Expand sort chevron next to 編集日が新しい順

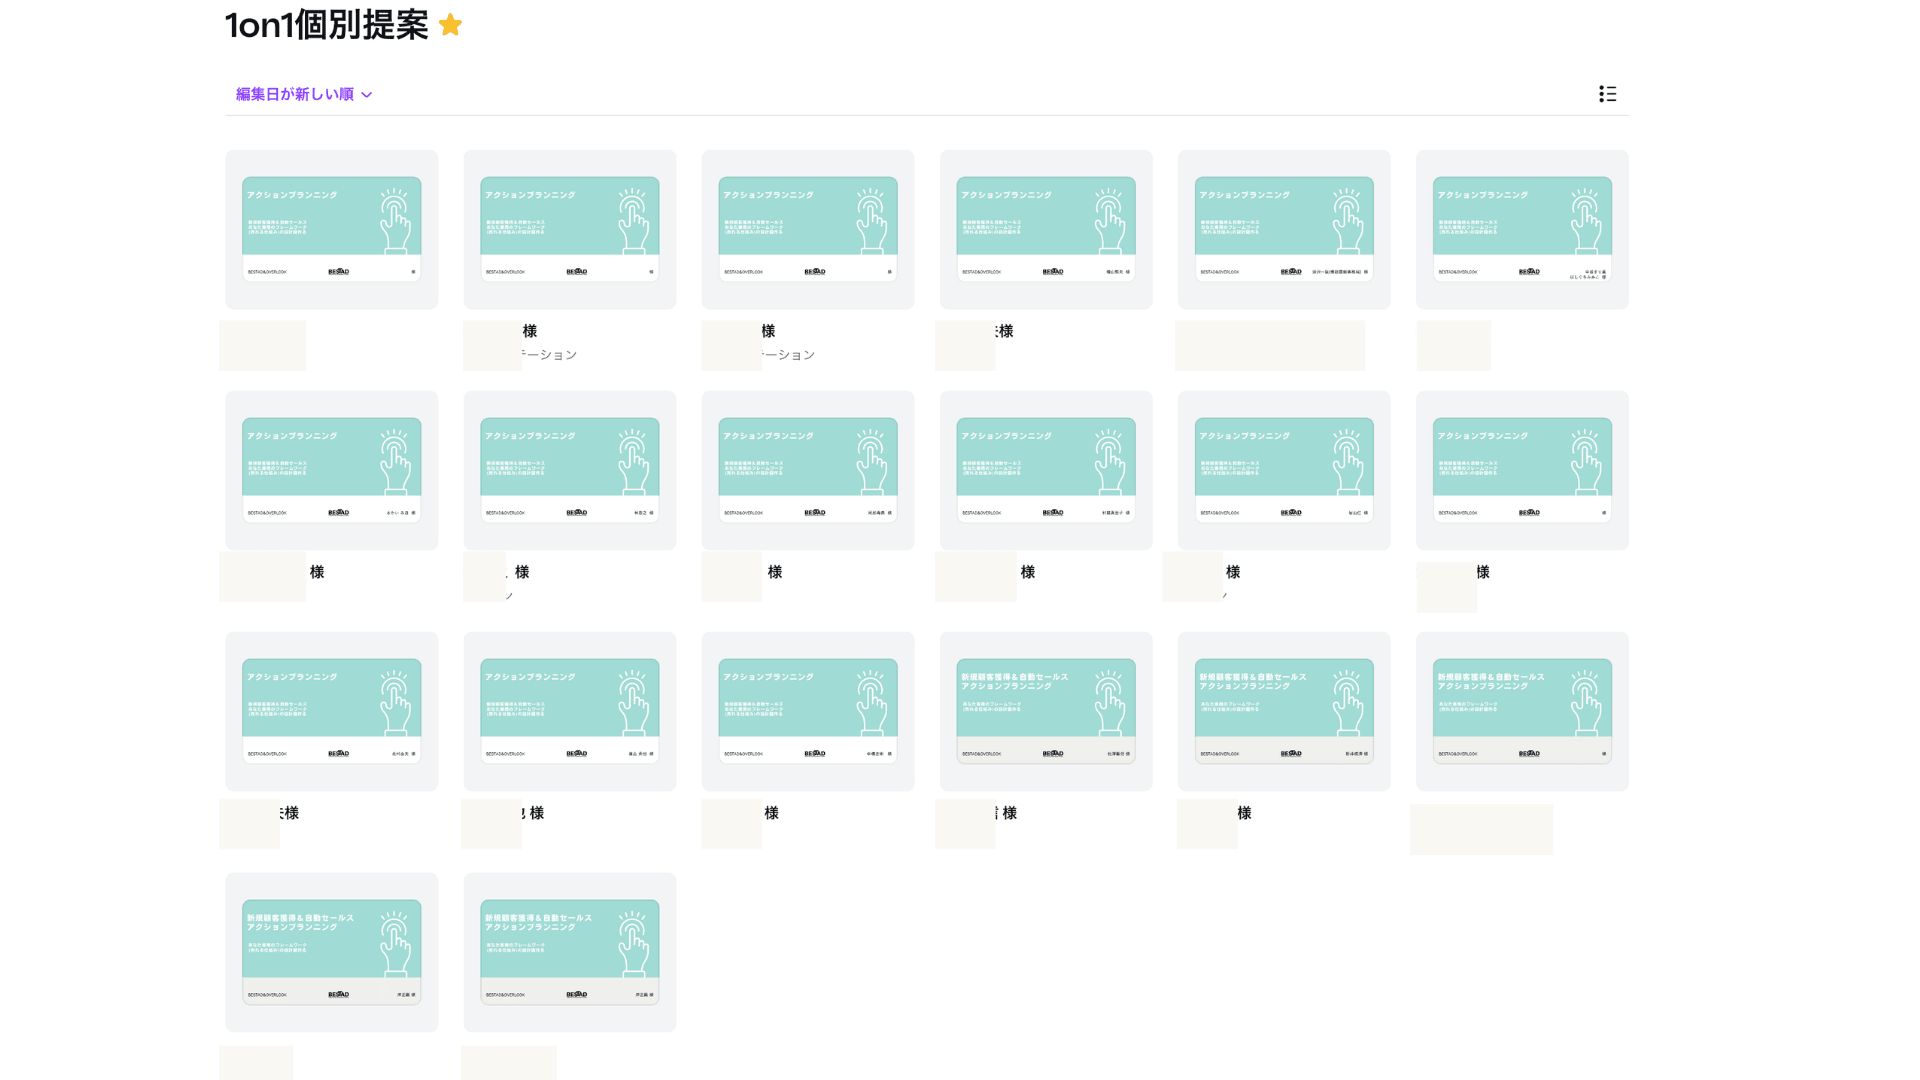point(367,95)
